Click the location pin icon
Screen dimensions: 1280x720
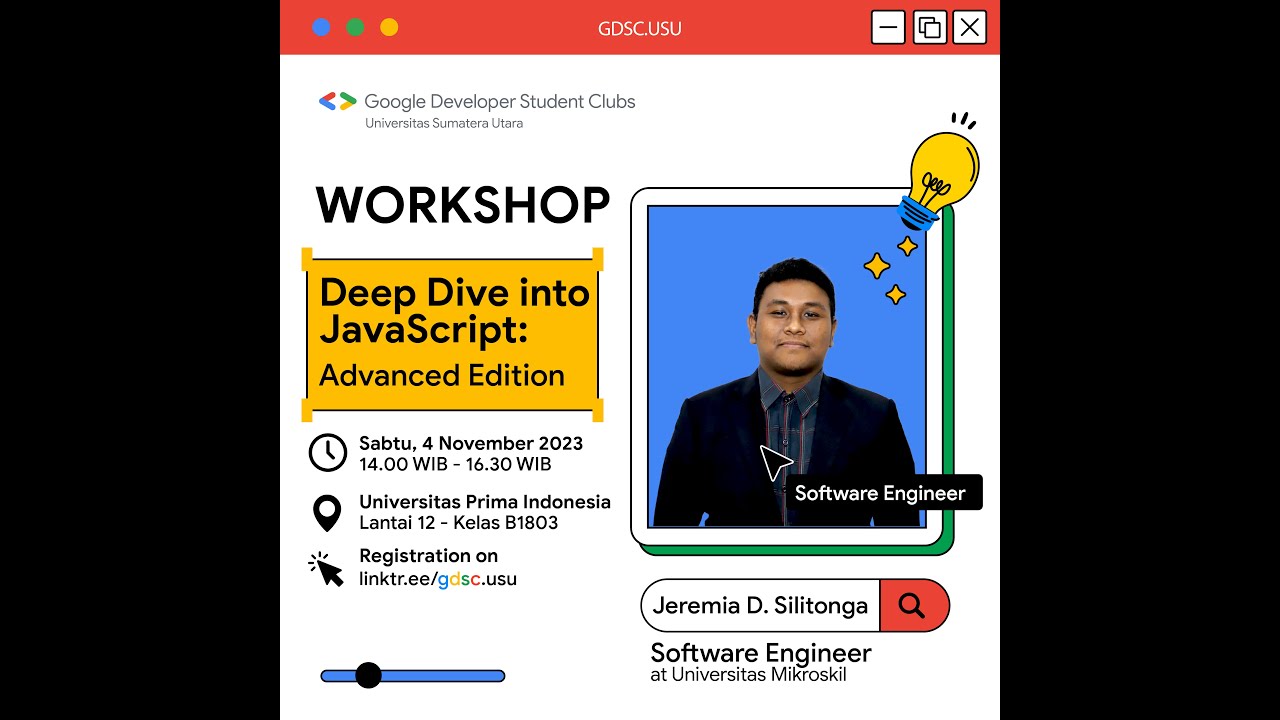[327, 513]
